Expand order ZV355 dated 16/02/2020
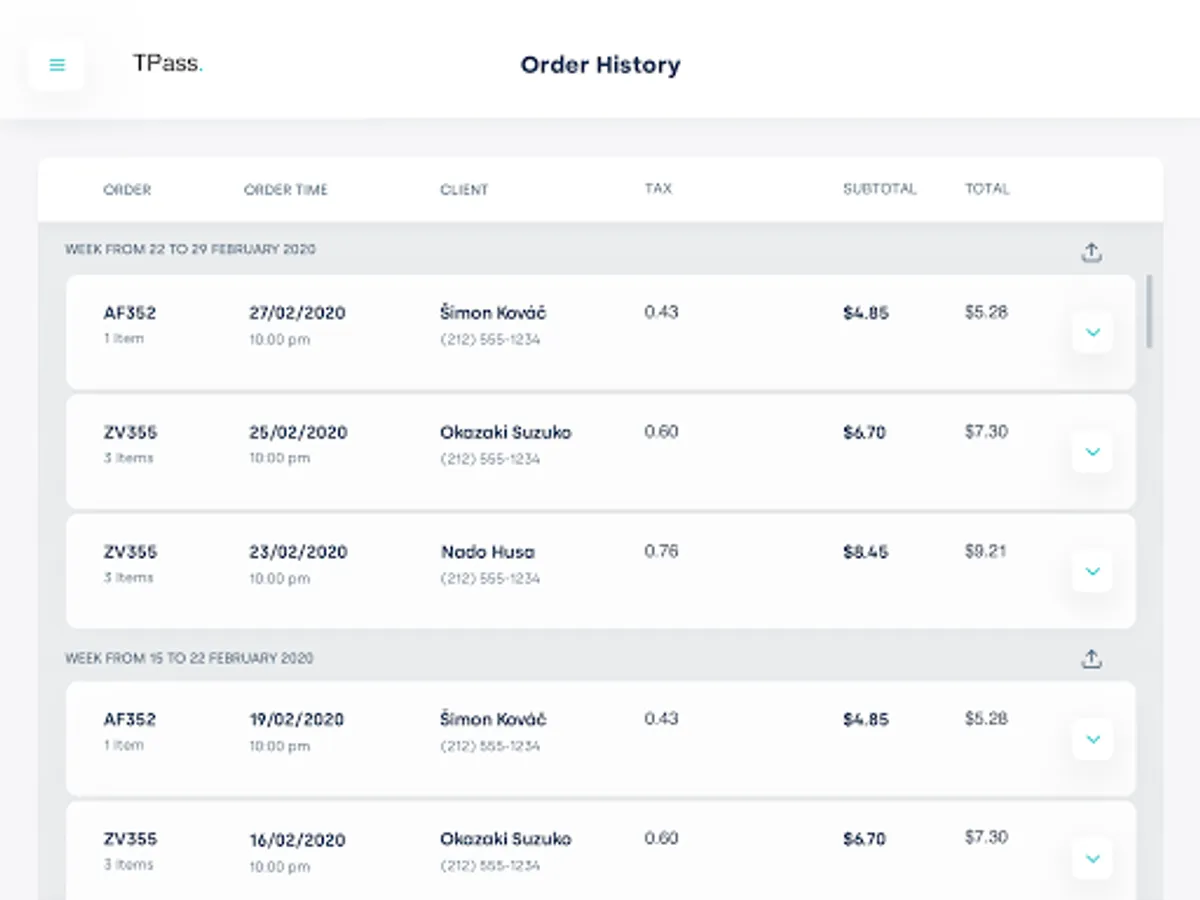The width and height of the screenshot is (1200, 900). (1092, 858)
